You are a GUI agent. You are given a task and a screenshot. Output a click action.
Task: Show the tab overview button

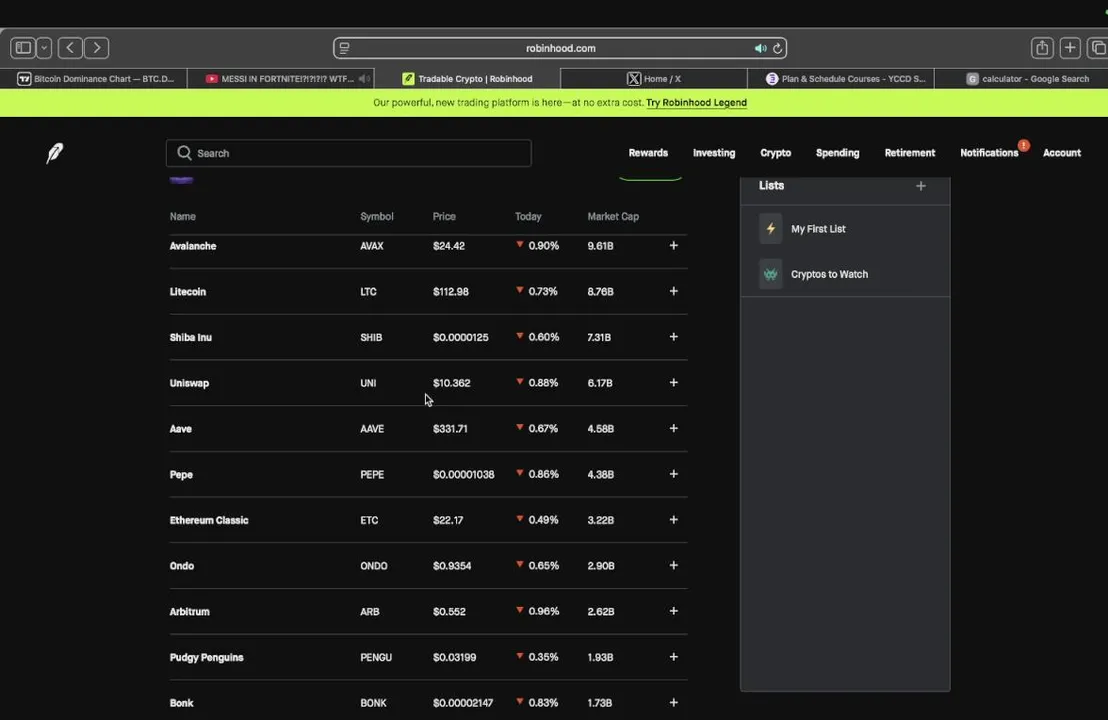tap(1097, 47)
